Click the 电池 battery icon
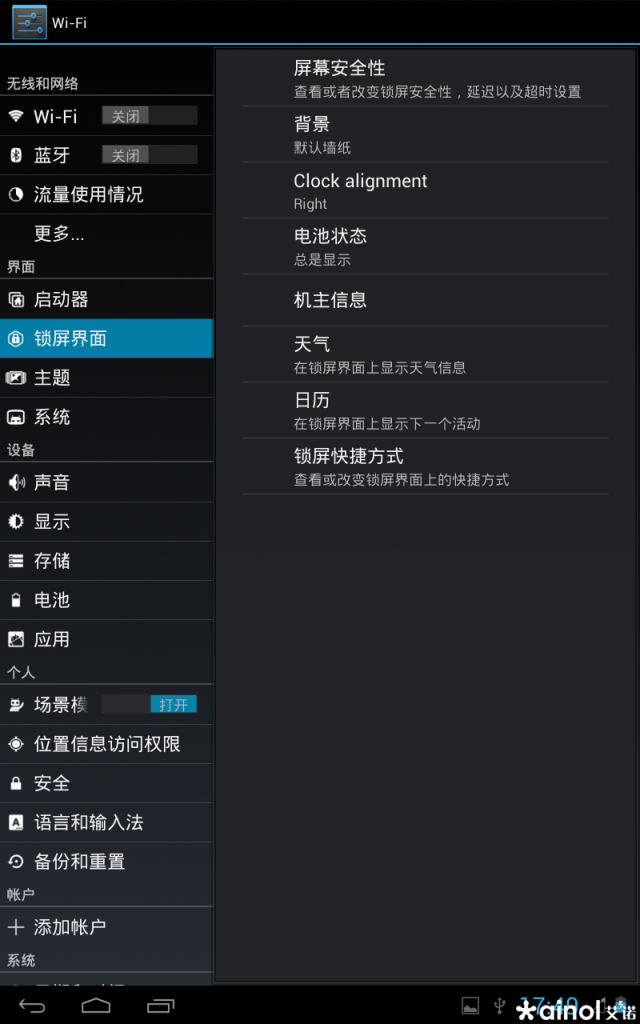This screenshot has height=1024, width=640. (16, 600)
